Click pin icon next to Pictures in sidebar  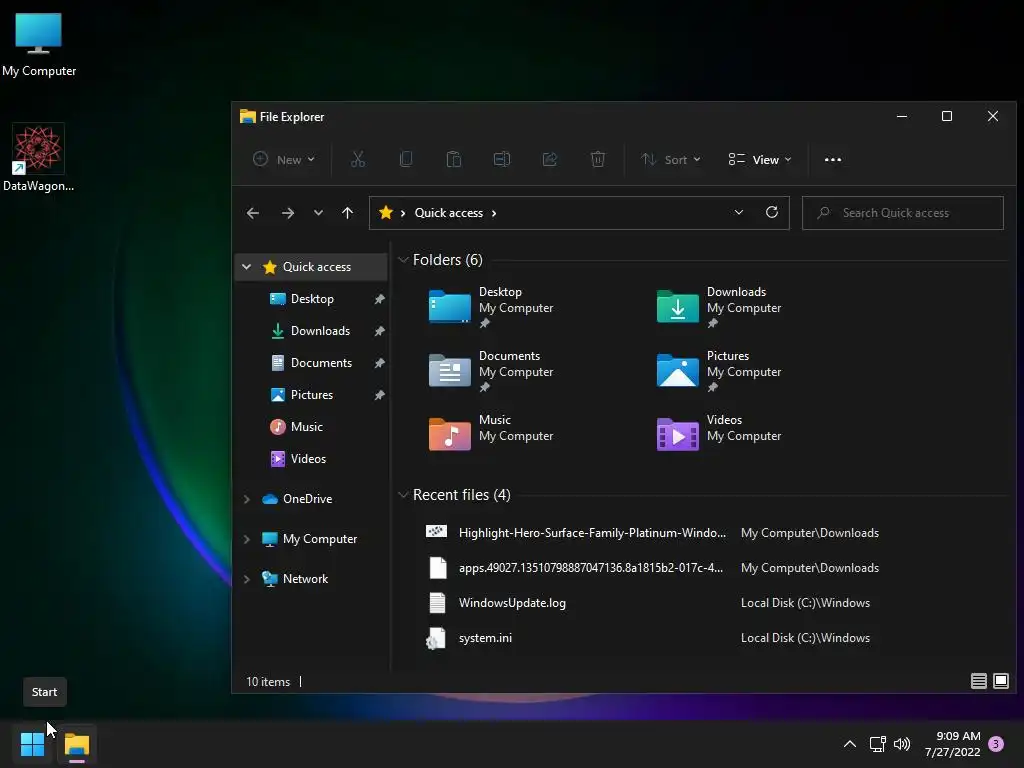click(x=379, y=395)
